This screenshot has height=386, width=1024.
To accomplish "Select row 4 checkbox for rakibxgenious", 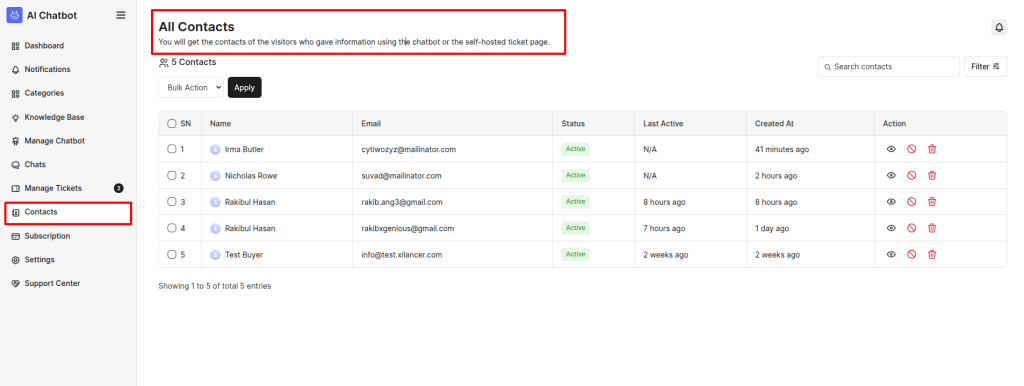I will (172, 228).
